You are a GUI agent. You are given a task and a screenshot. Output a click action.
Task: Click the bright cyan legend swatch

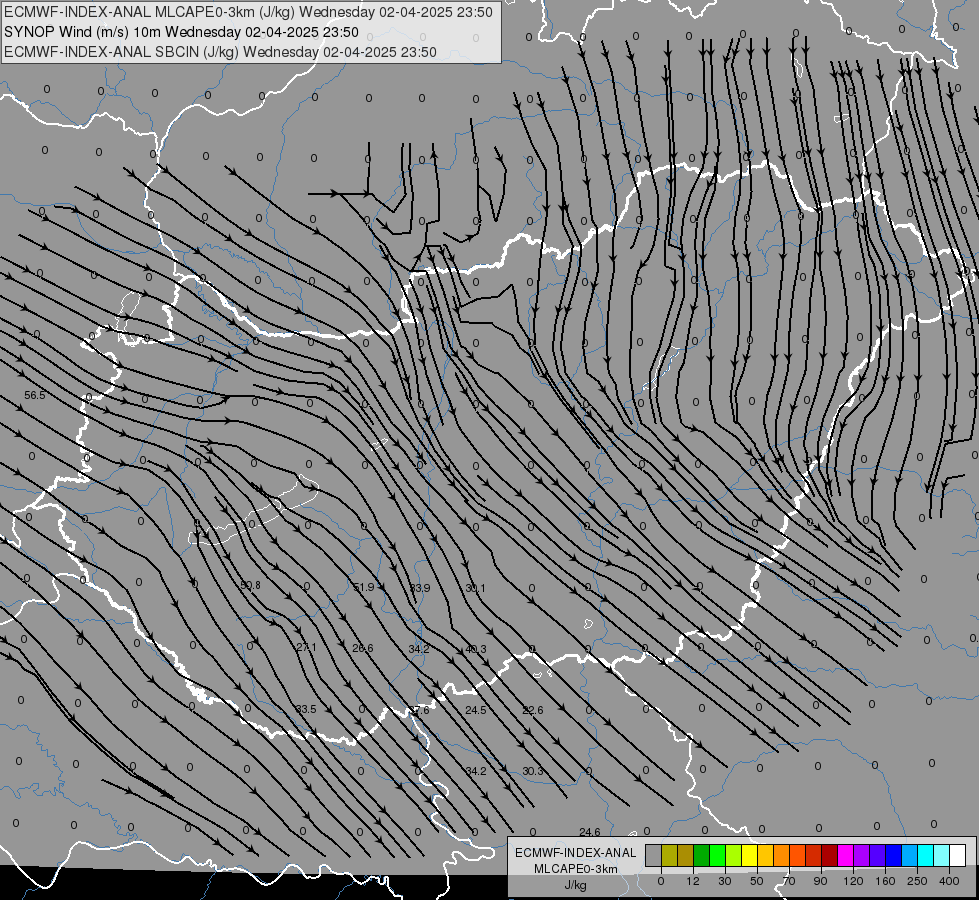coord(926,855)
